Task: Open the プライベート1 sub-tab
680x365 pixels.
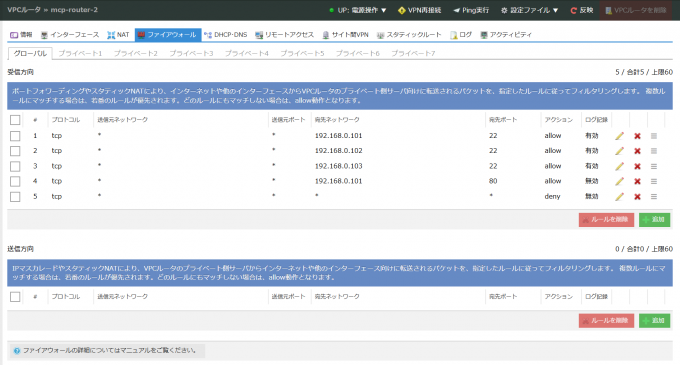Action: point(80,53)
